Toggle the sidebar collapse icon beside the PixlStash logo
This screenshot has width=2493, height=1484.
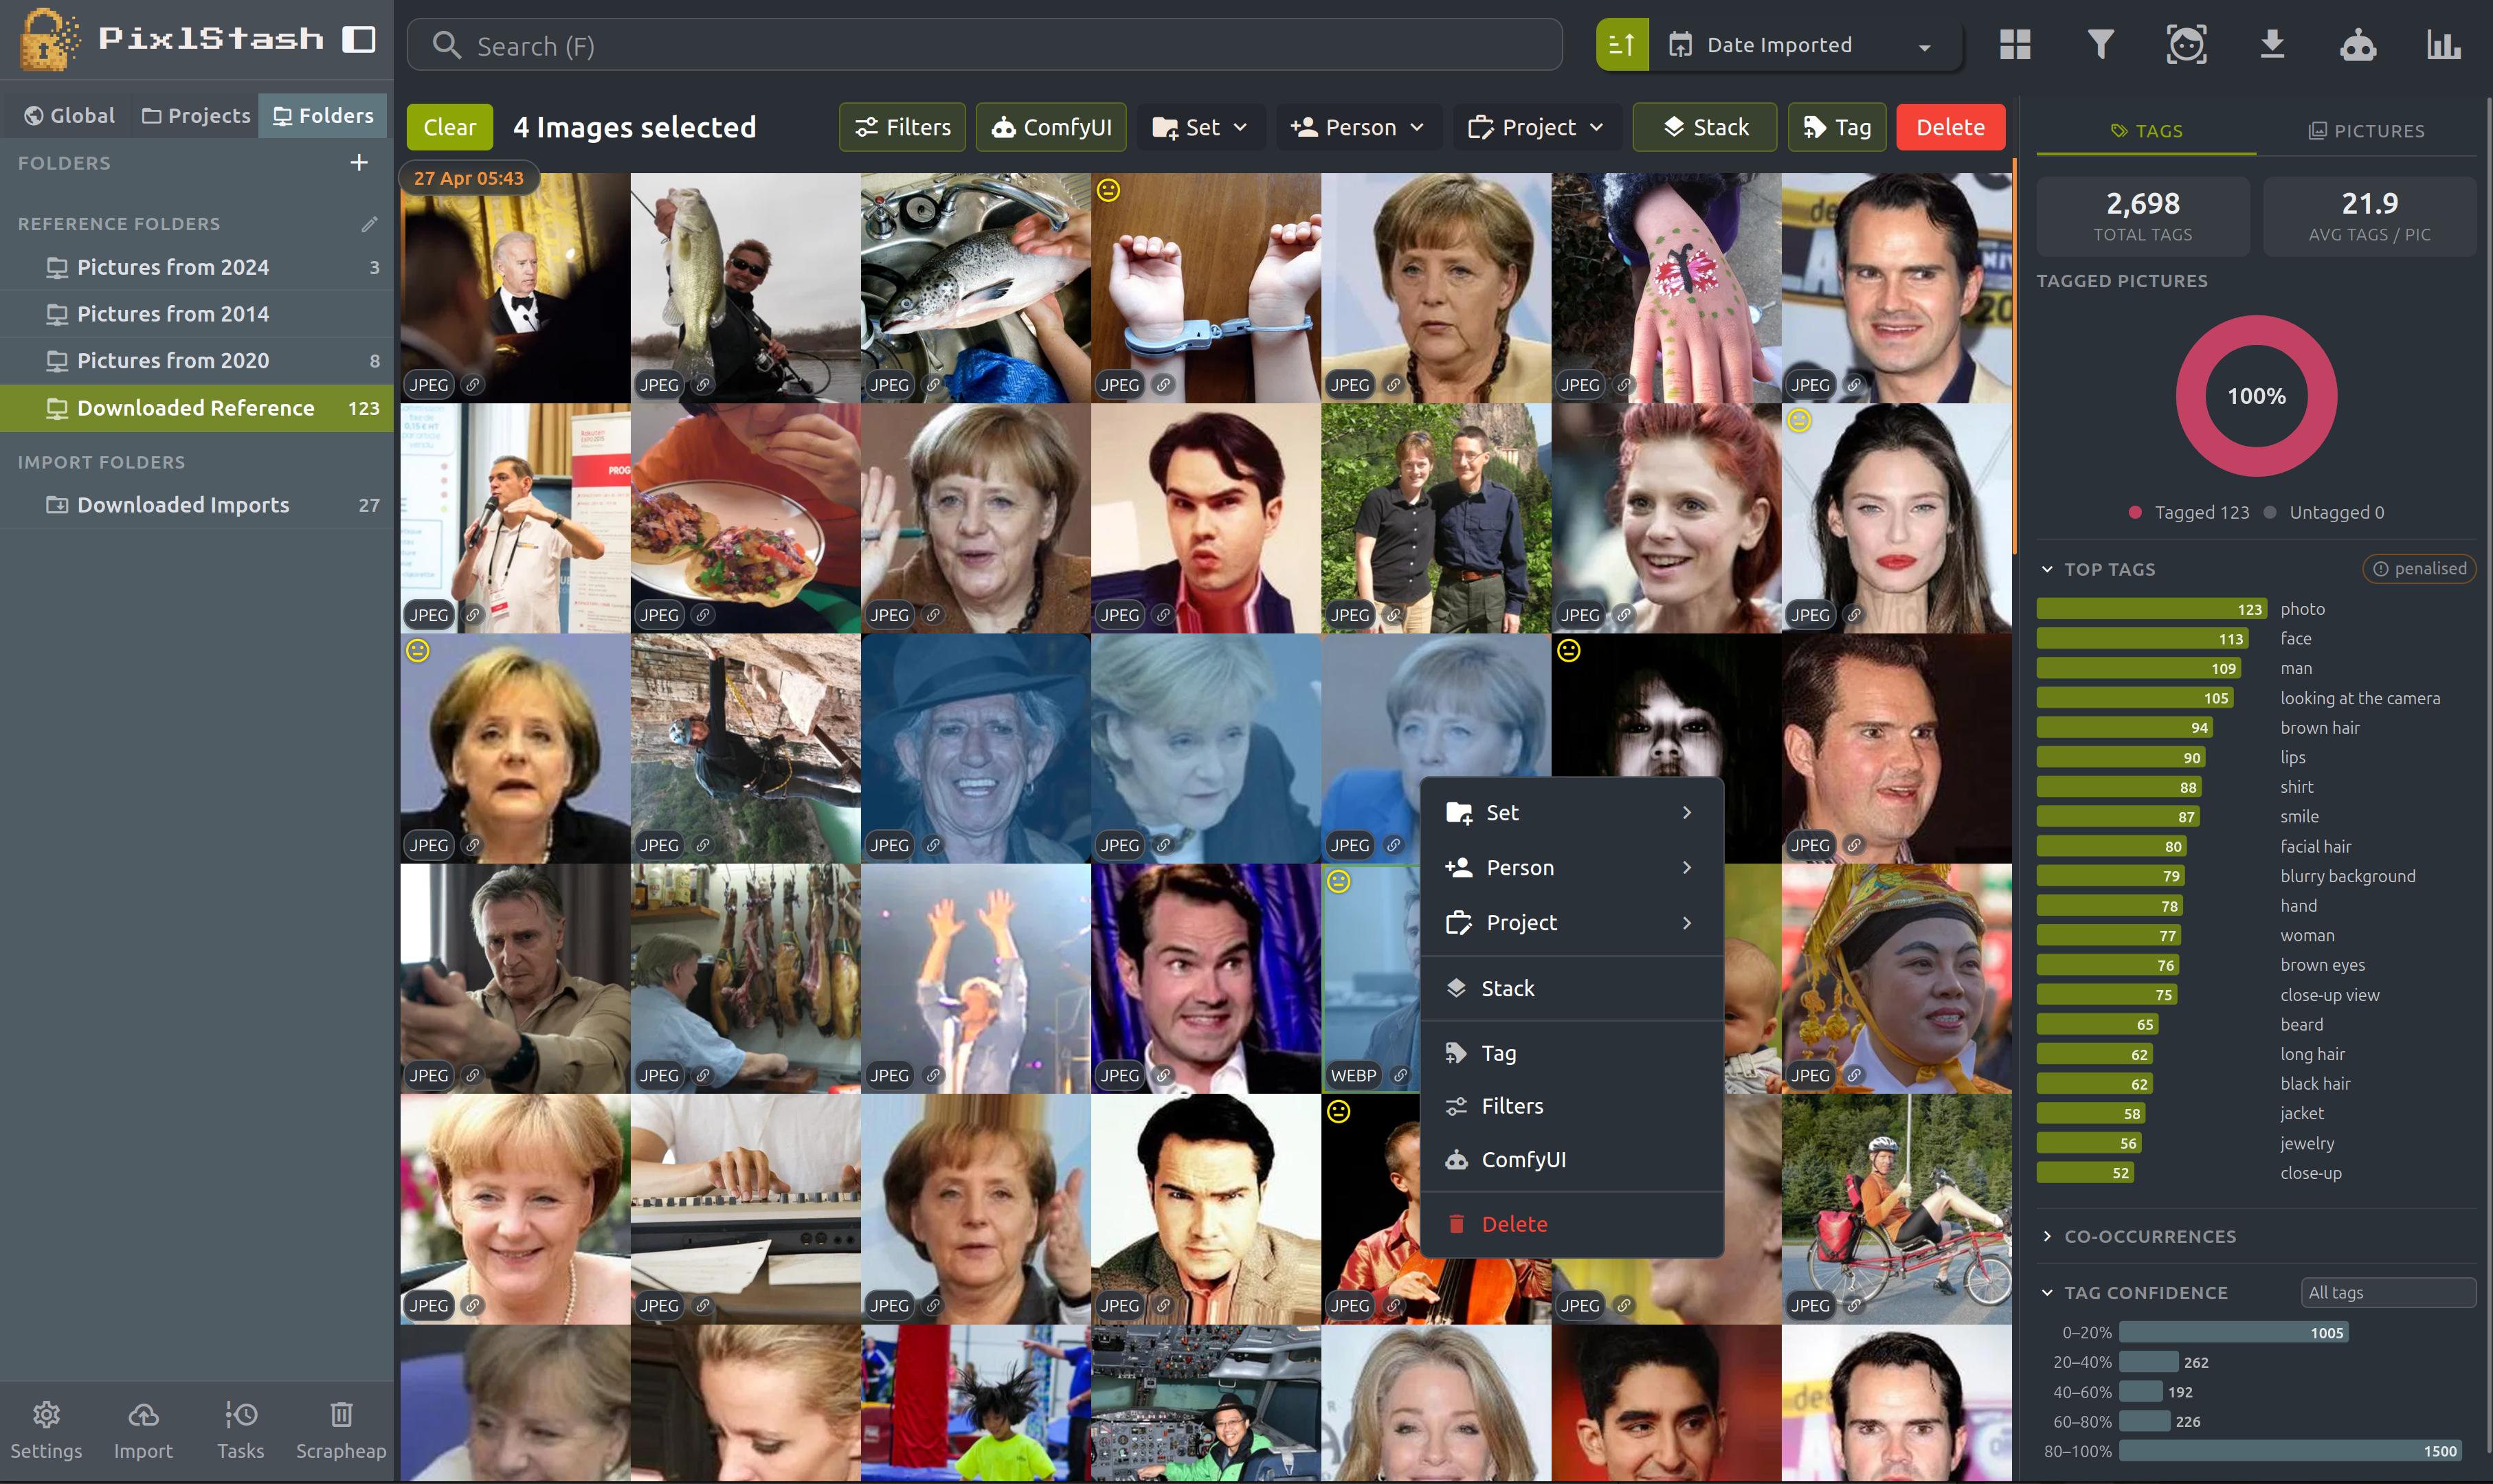coord(359,40)
